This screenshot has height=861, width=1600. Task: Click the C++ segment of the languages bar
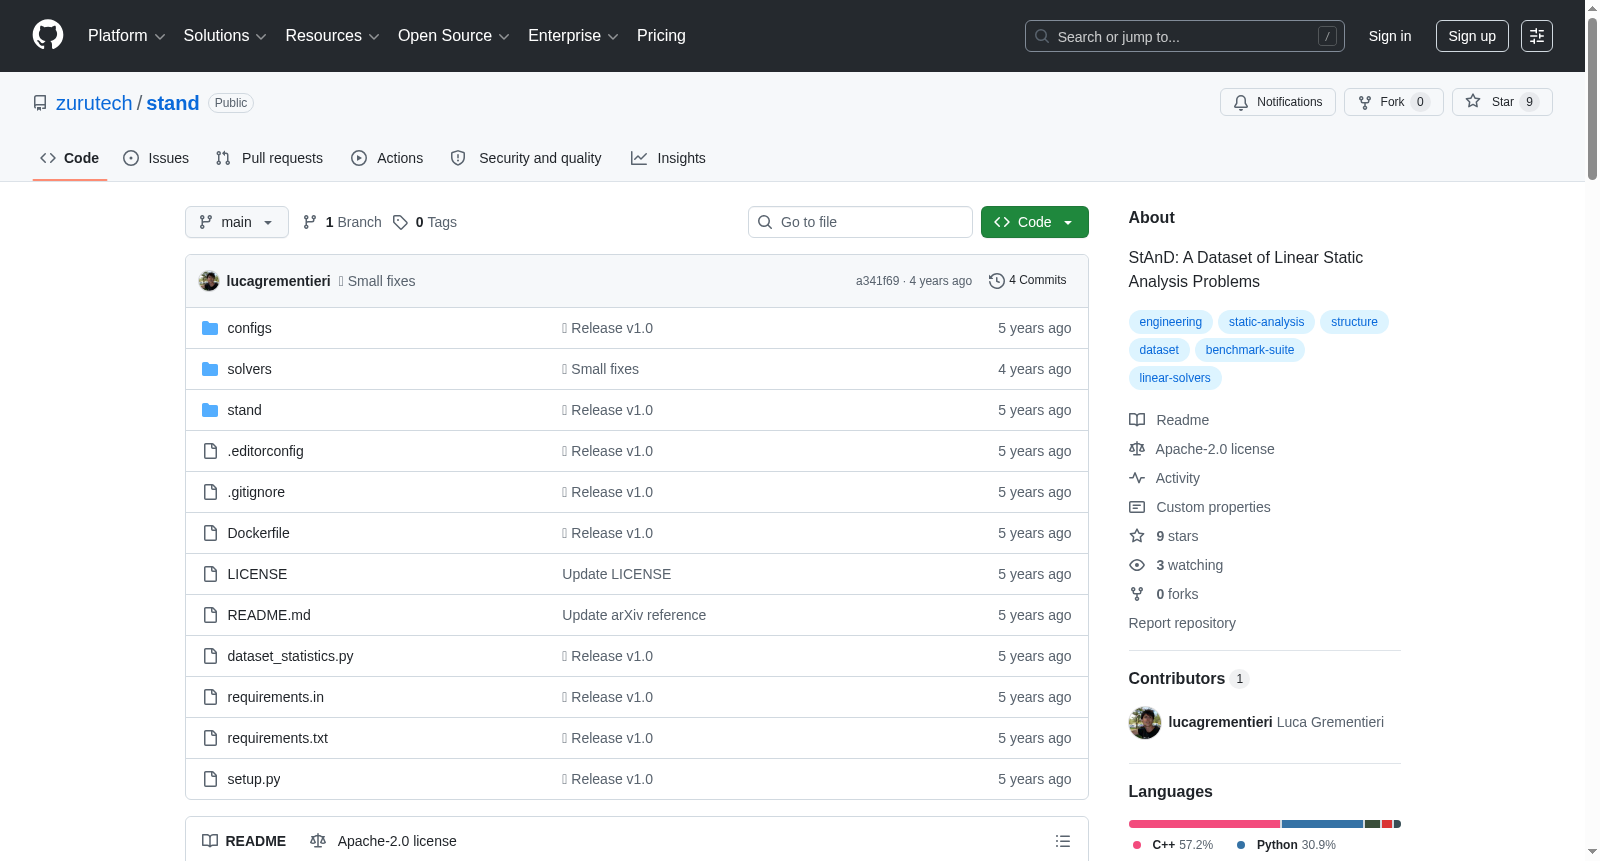coord(1204,824)
